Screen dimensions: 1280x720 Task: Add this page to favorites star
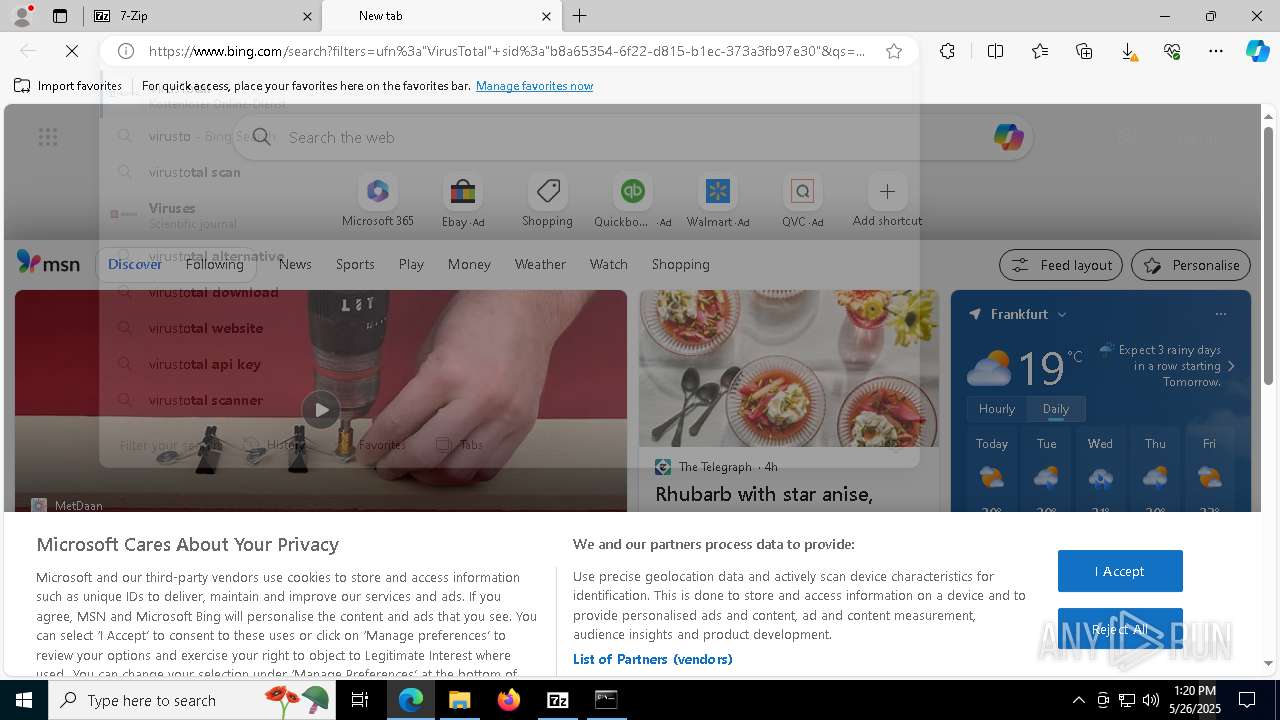pyautogui.click(x=894, y=51)
